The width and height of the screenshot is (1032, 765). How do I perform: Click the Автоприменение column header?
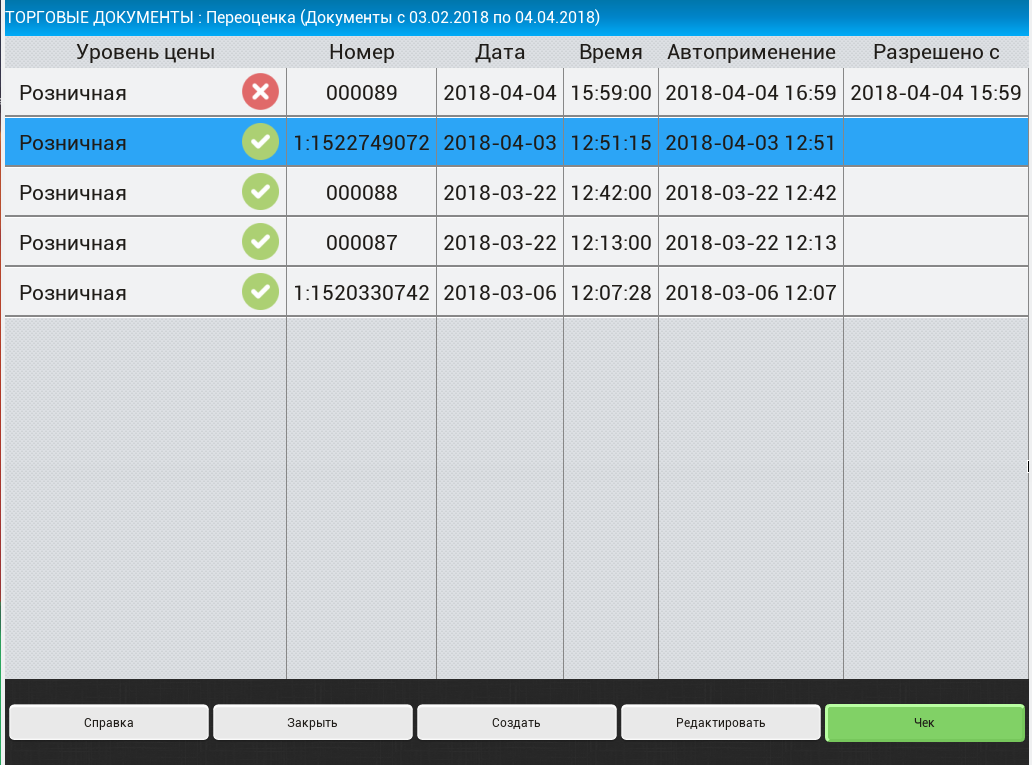(751, 52)
